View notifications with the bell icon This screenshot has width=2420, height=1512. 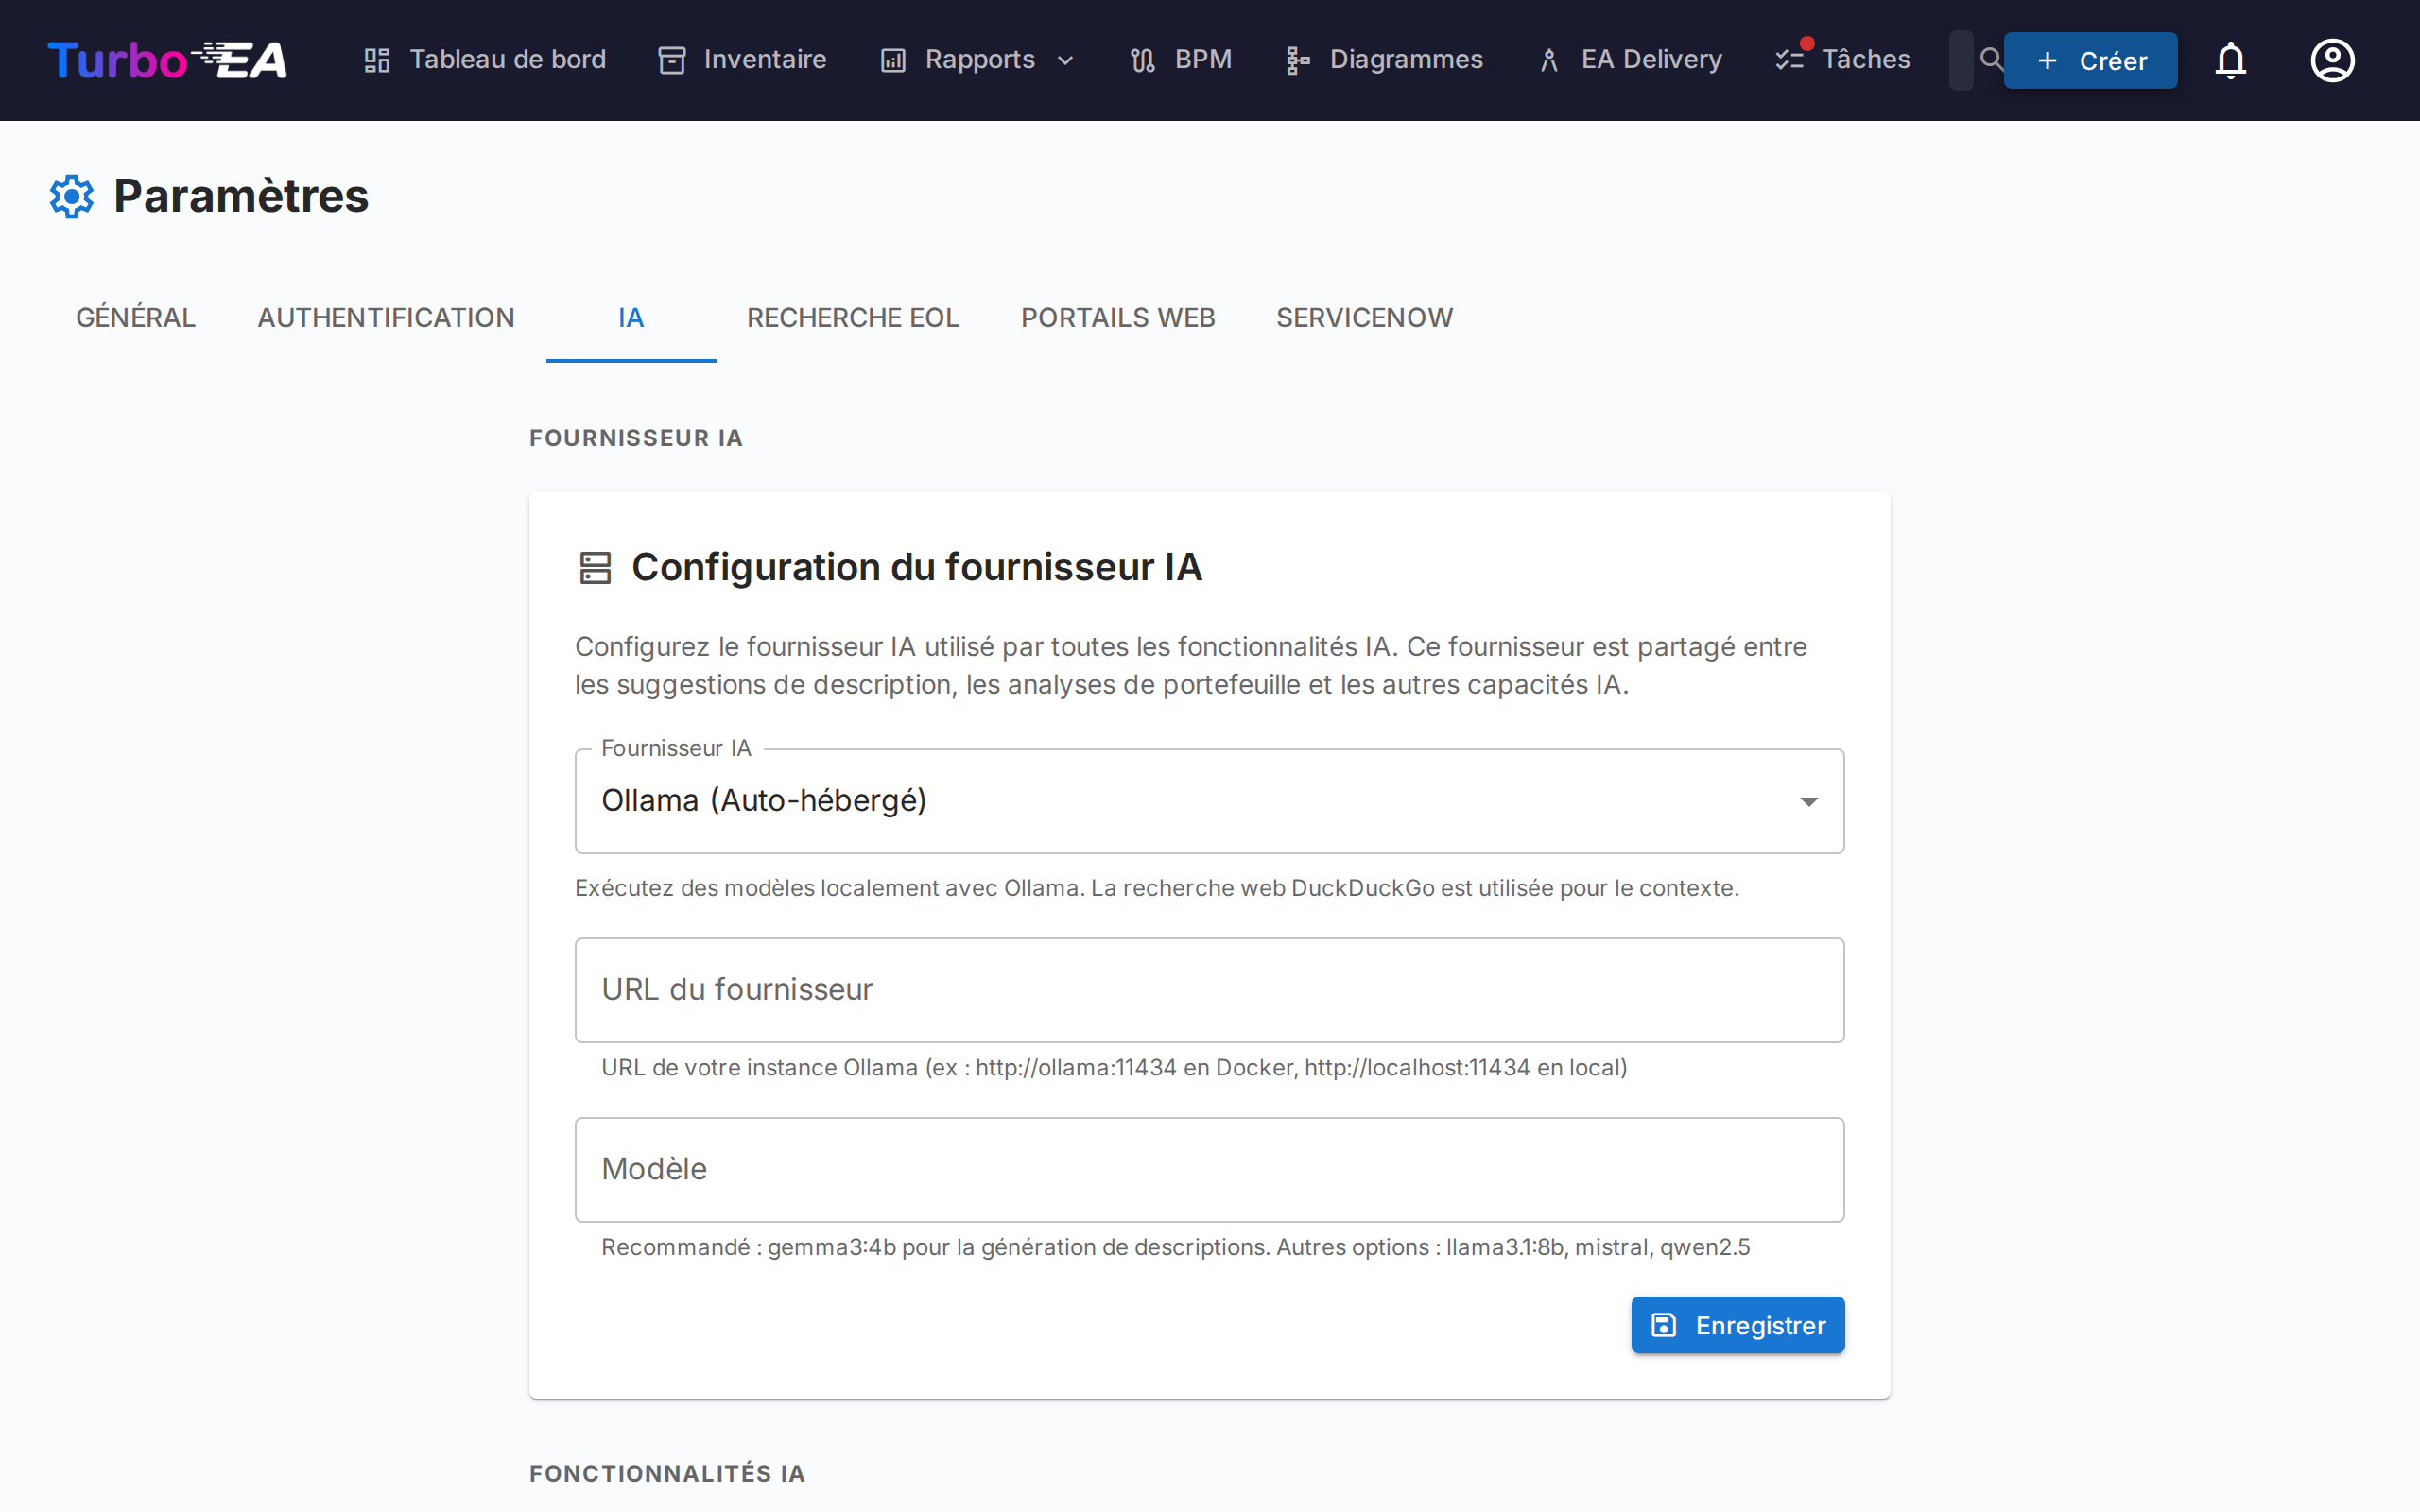pyautogui.click(x=2231, y=60)
